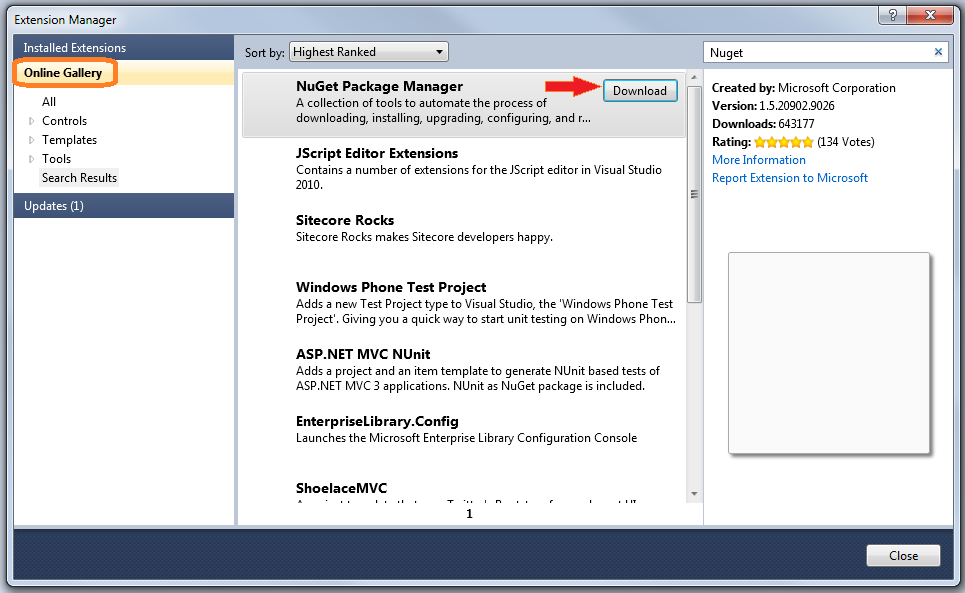This screenshot has height=593, width=965.
Task: Select the Templates category label
Action: point(70,140)
